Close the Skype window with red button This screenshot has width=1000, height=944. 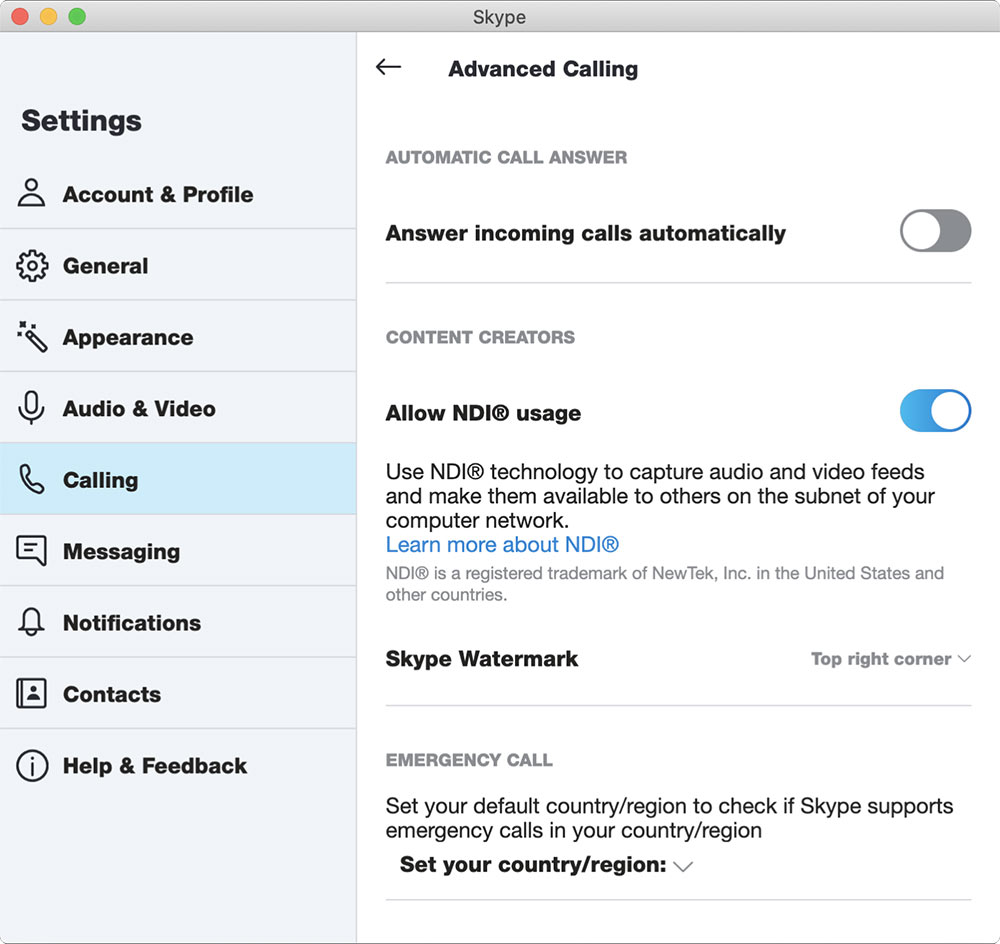(x=20, y=16)
